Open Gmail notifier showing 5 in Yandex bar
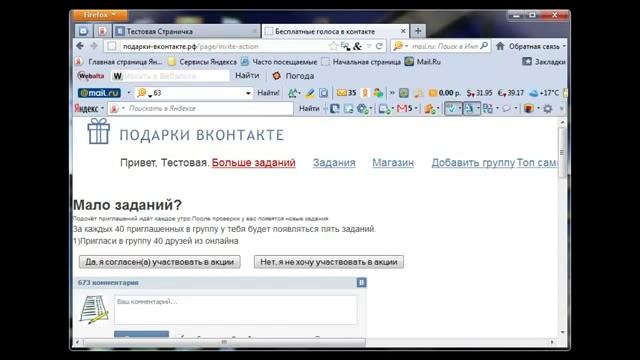 [405, 109]
